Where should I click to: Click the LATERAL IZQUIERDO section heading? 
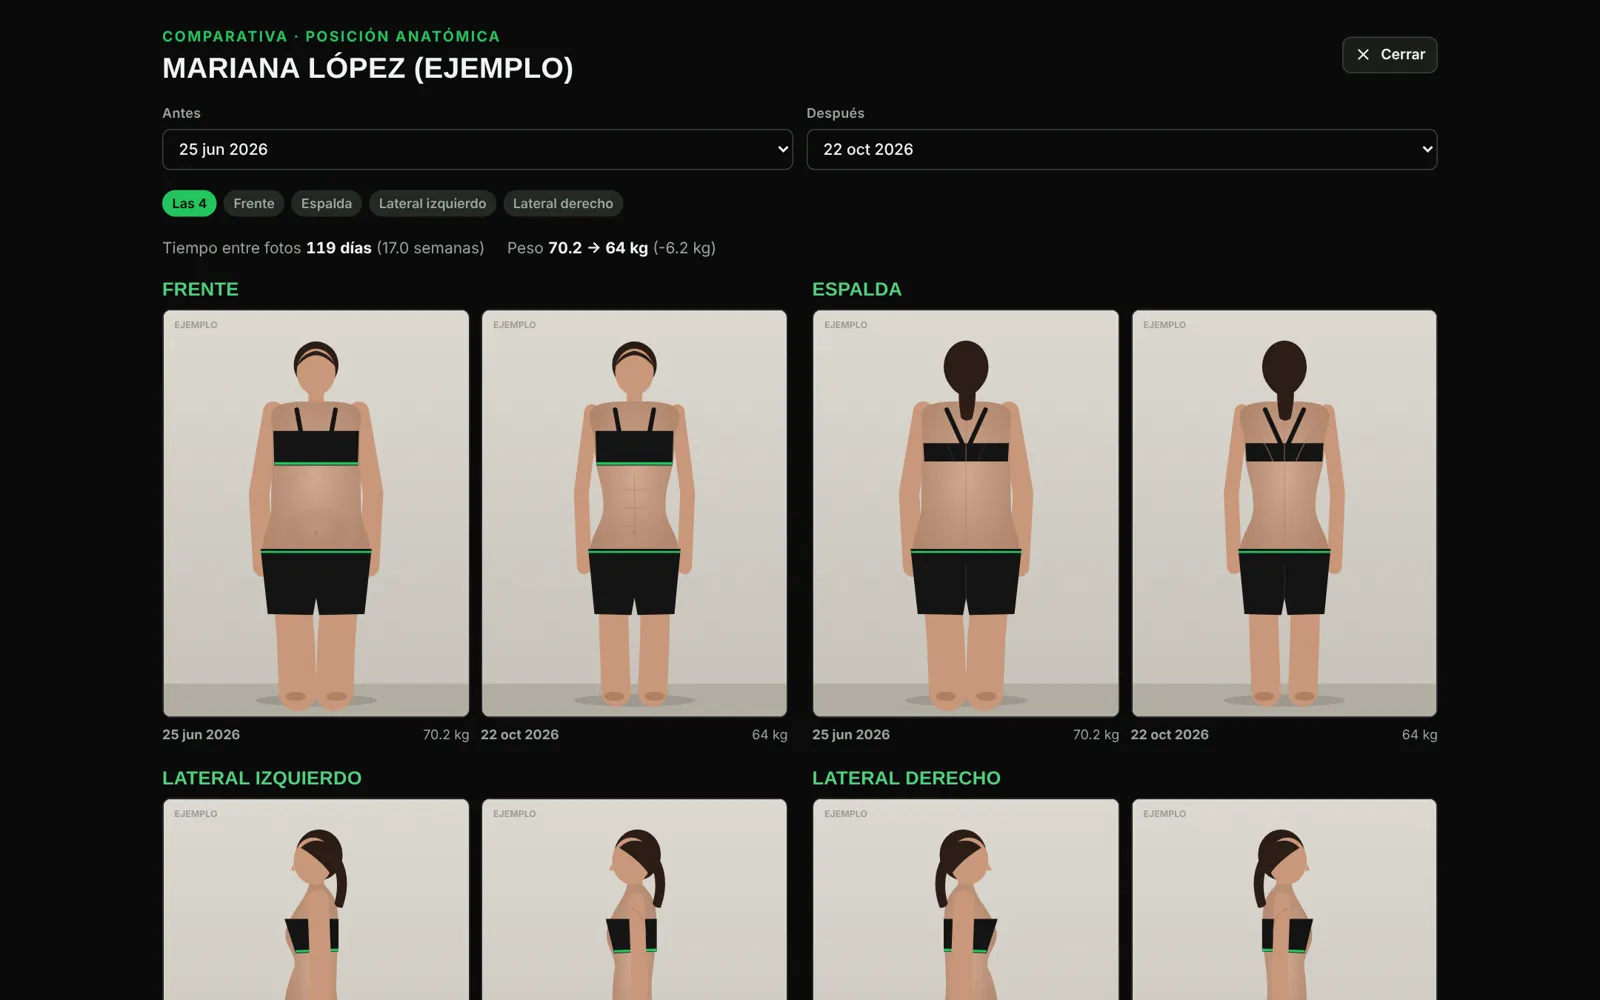click(262, 778)
